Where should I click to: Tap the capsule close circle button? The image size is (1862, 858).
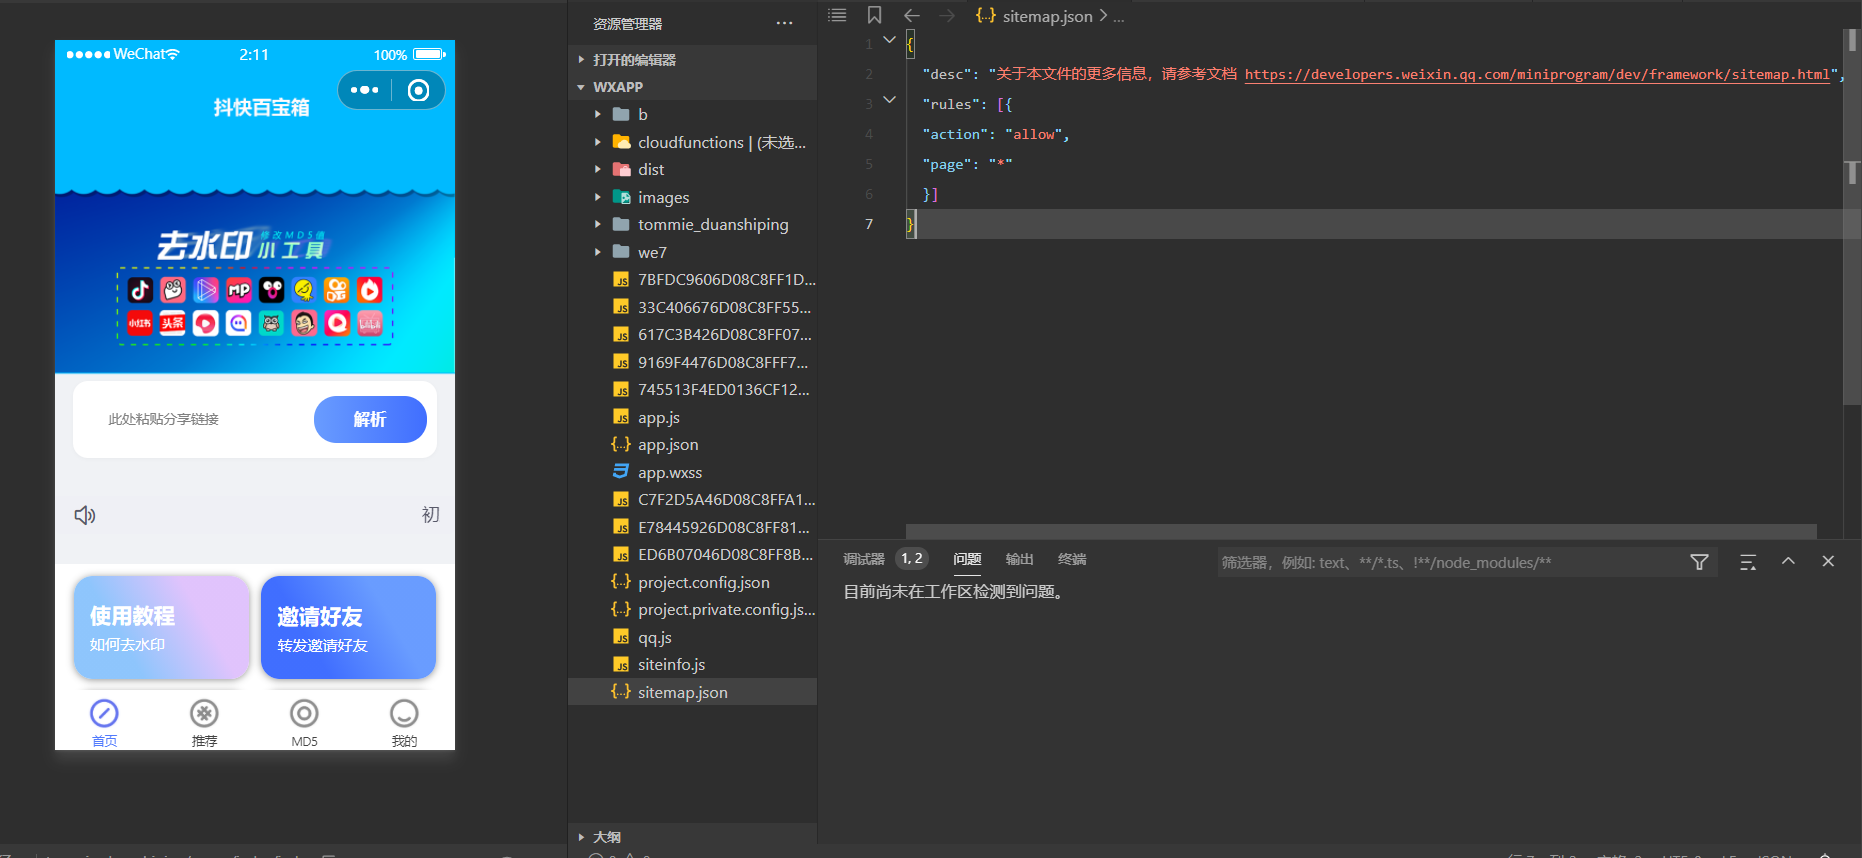click(418, 90)
